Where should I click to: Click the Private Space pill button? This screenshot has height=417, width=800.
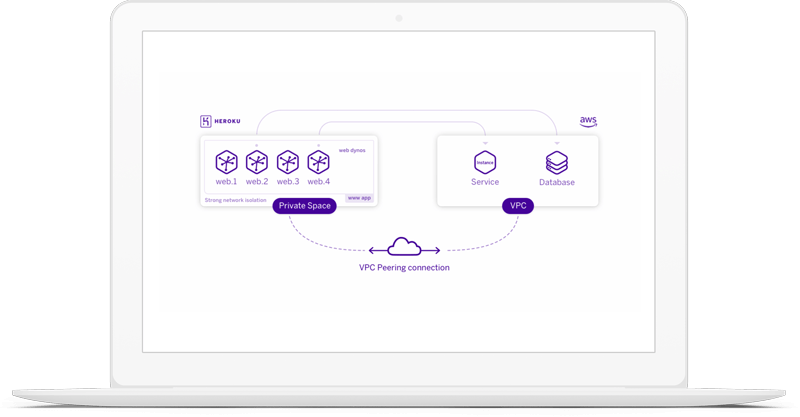[304, 206]
